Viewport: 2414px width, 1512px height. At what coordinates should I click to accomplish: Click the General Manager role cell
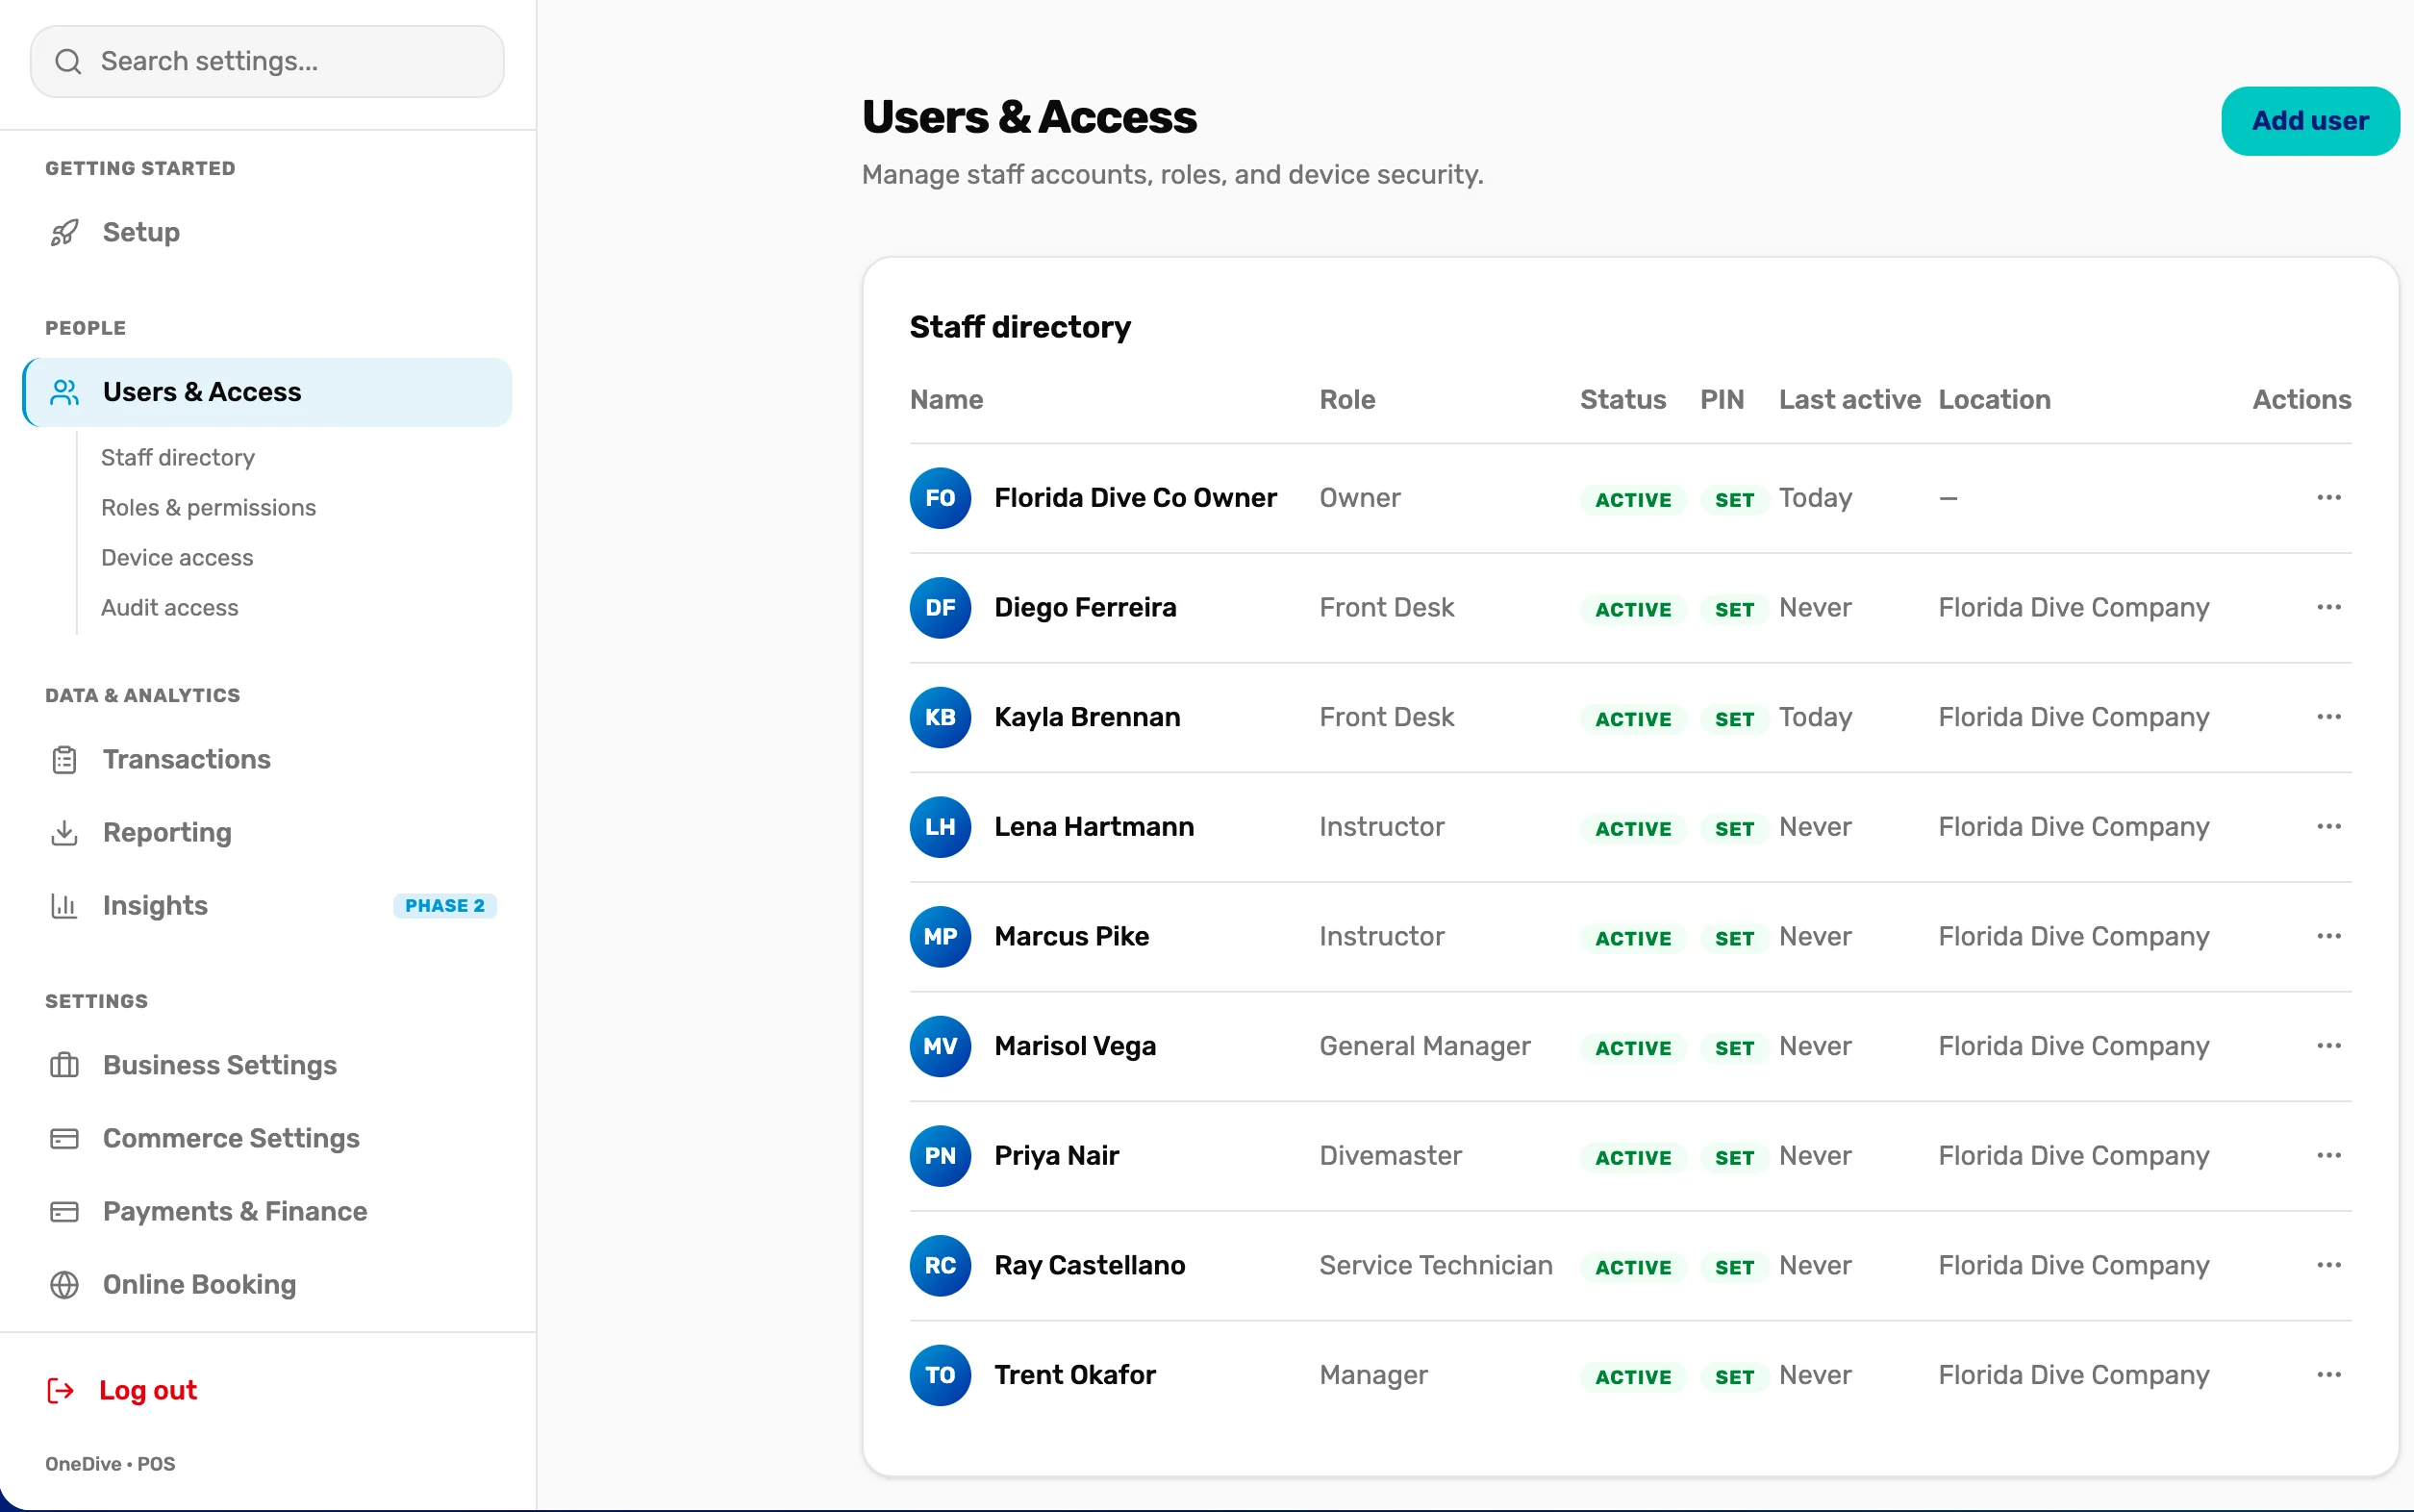pyautogui.click(x=1425, y=1046)
